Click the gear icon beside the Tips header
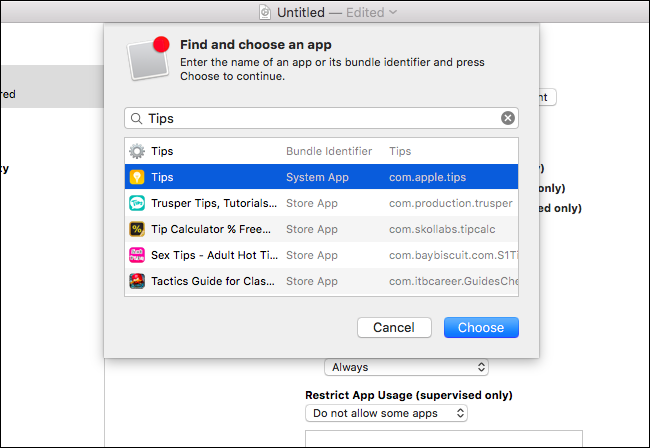 pos(137,151)
